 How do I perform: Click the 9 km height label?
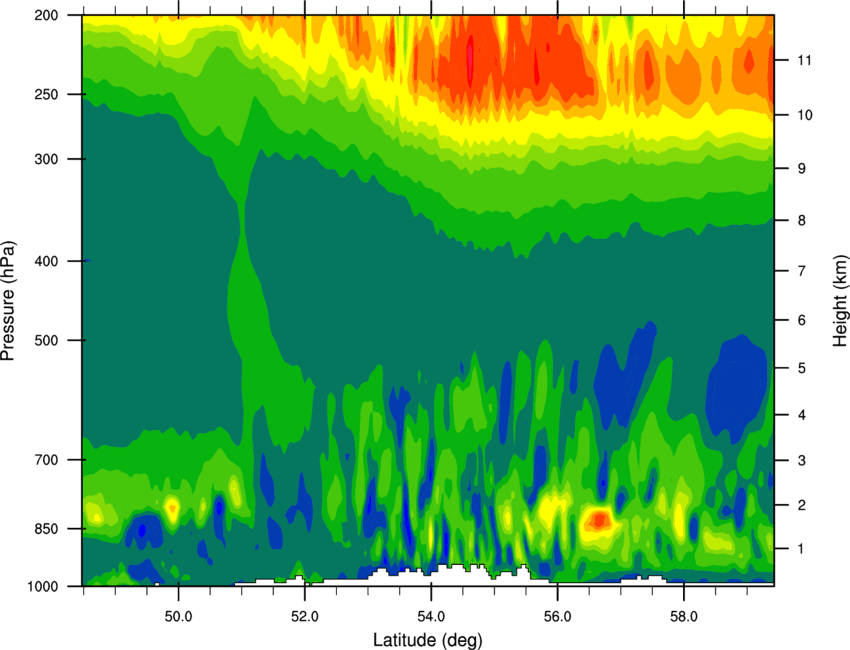(802, 169)
